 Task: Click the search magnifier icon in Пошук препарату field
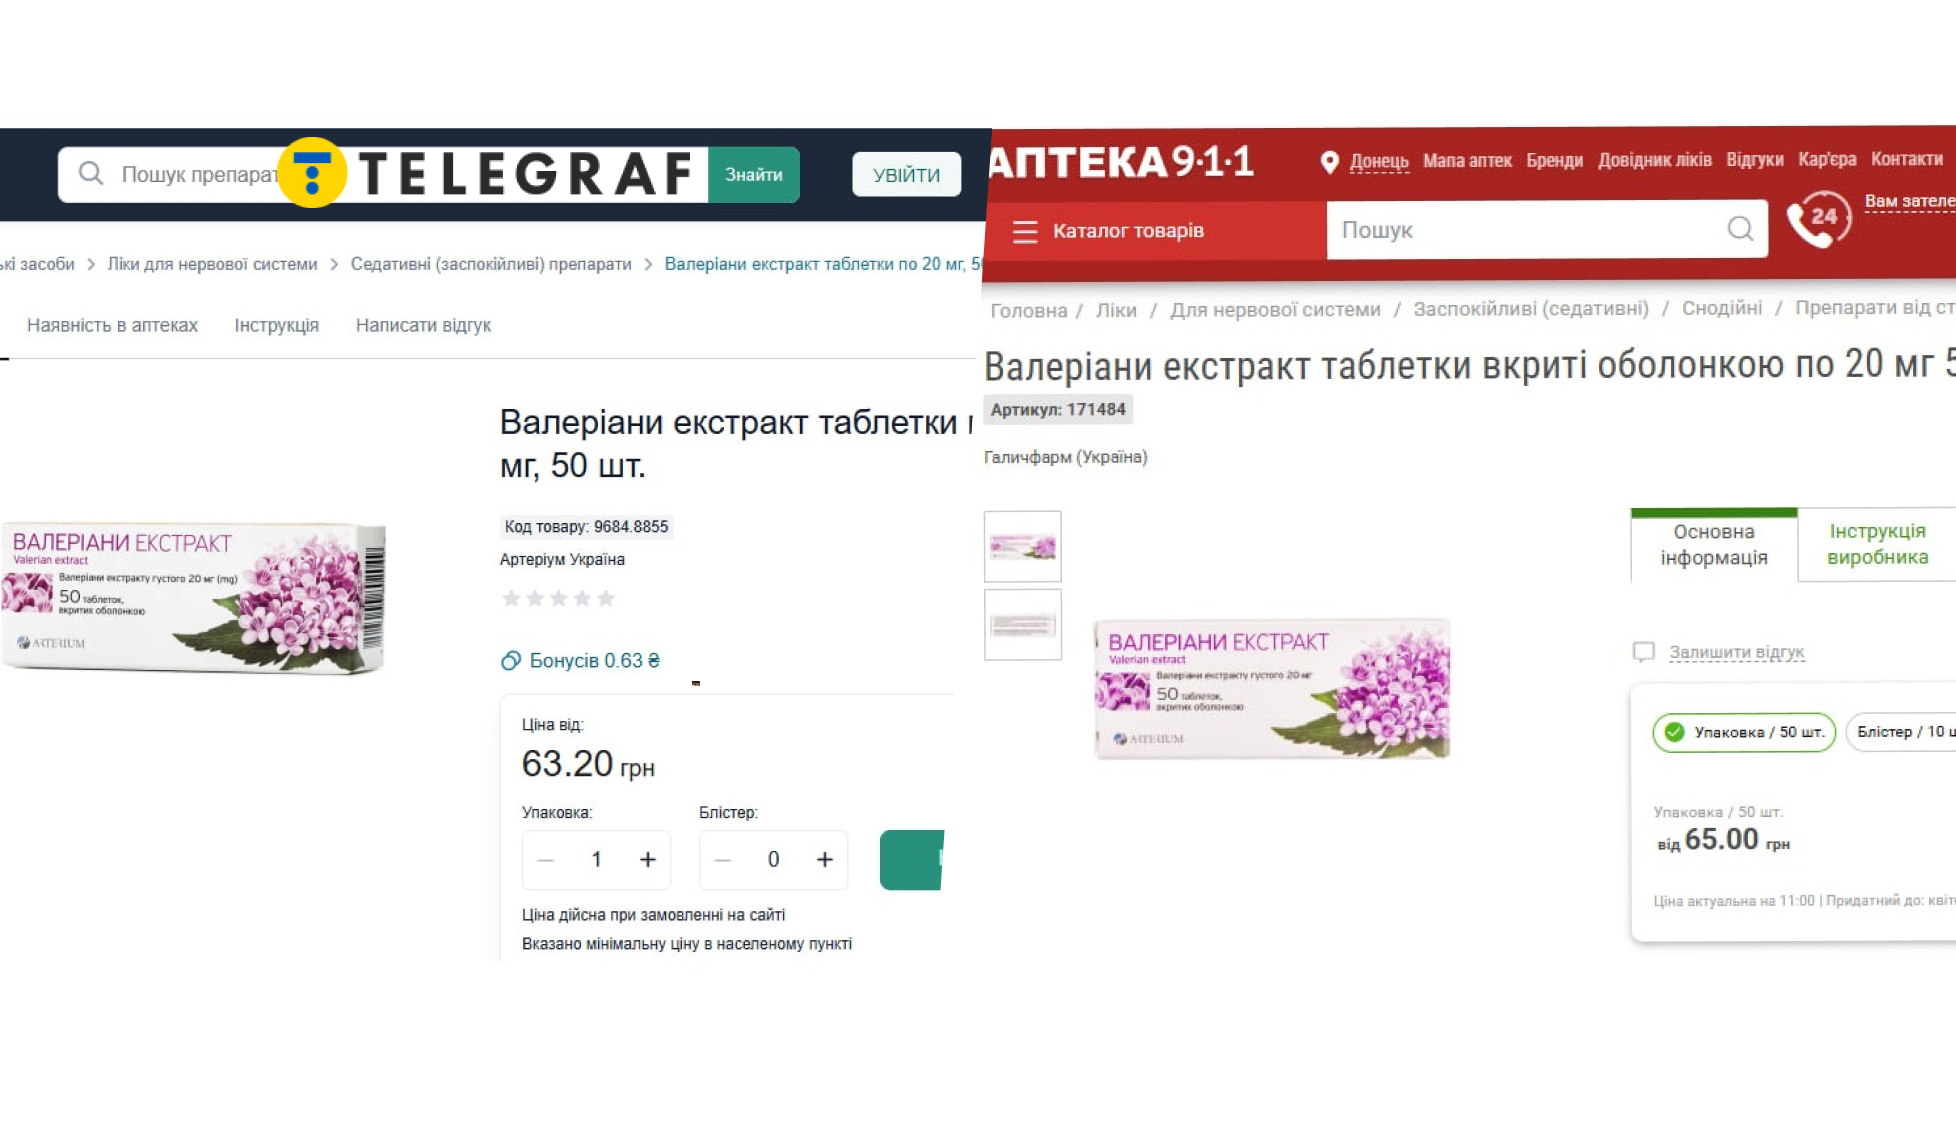[91, 173]
